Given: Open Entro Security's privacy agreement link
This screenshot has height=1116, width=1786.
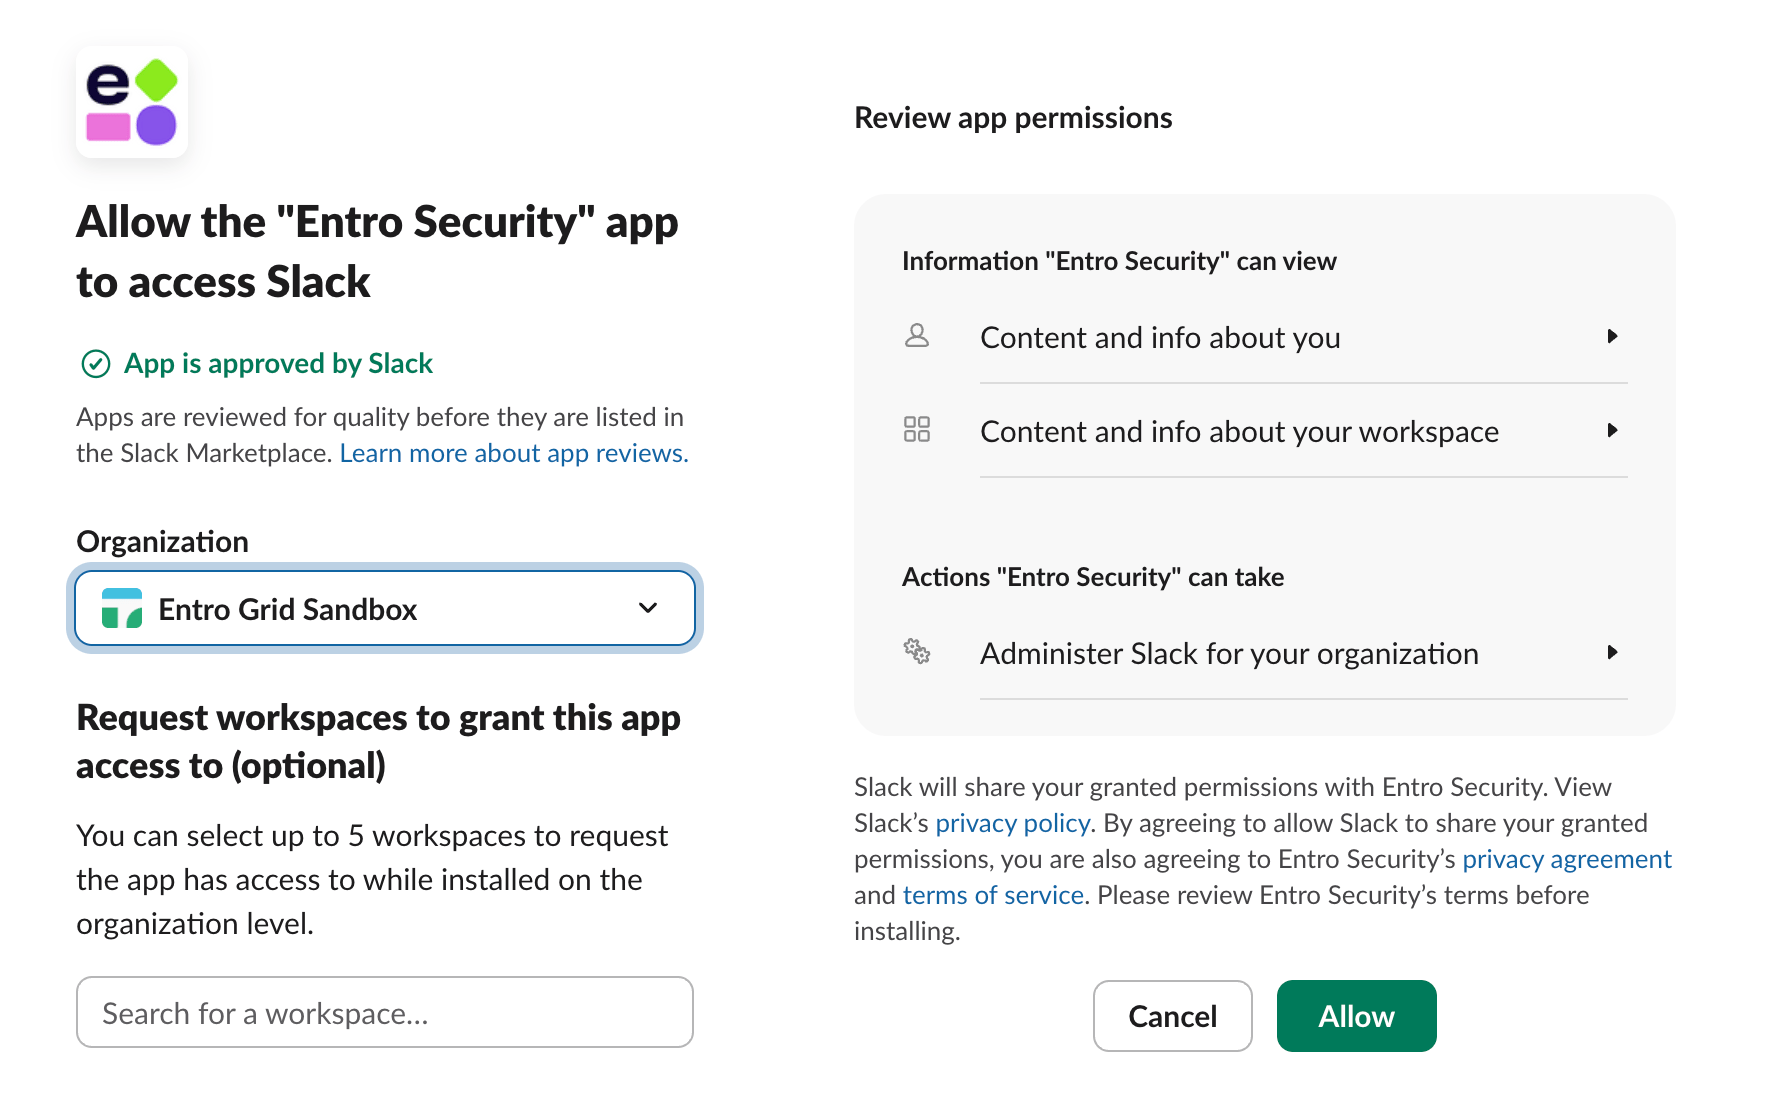Looking at the screenshot, I should coord(1567,859).
